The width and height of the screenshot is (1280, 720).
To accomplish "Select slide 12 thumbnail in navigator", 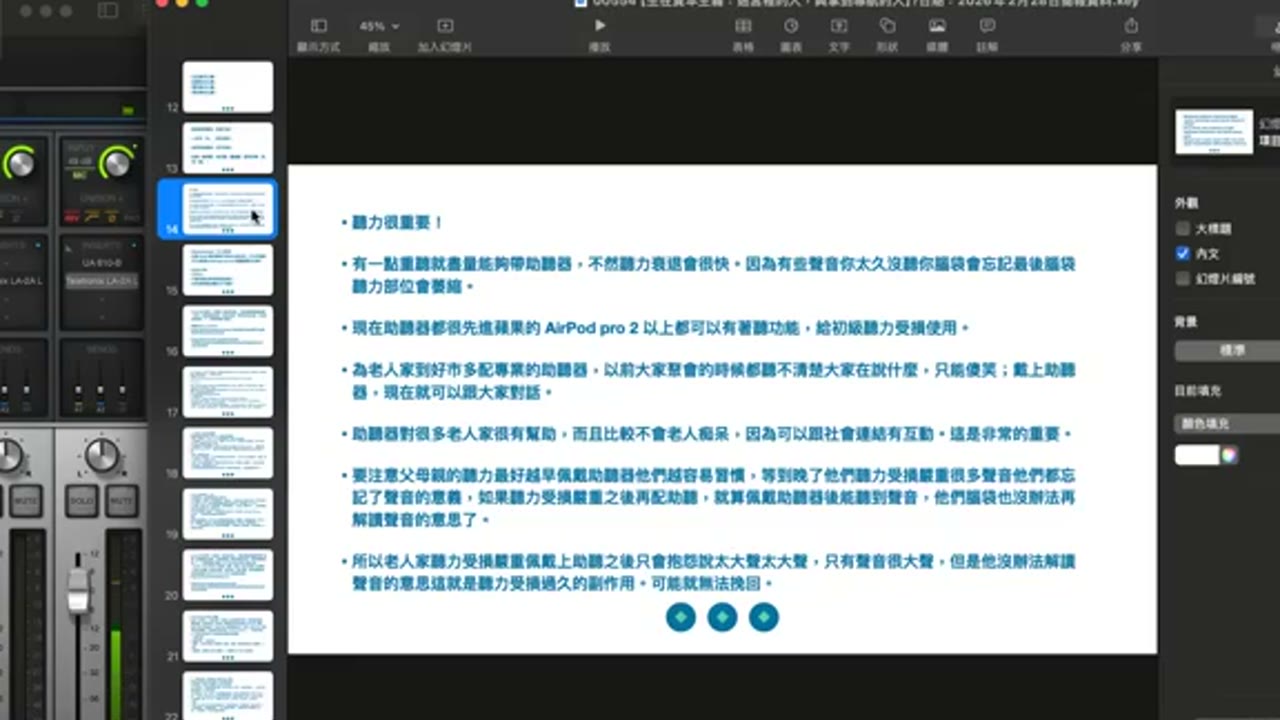I will (x=228, y=87).
